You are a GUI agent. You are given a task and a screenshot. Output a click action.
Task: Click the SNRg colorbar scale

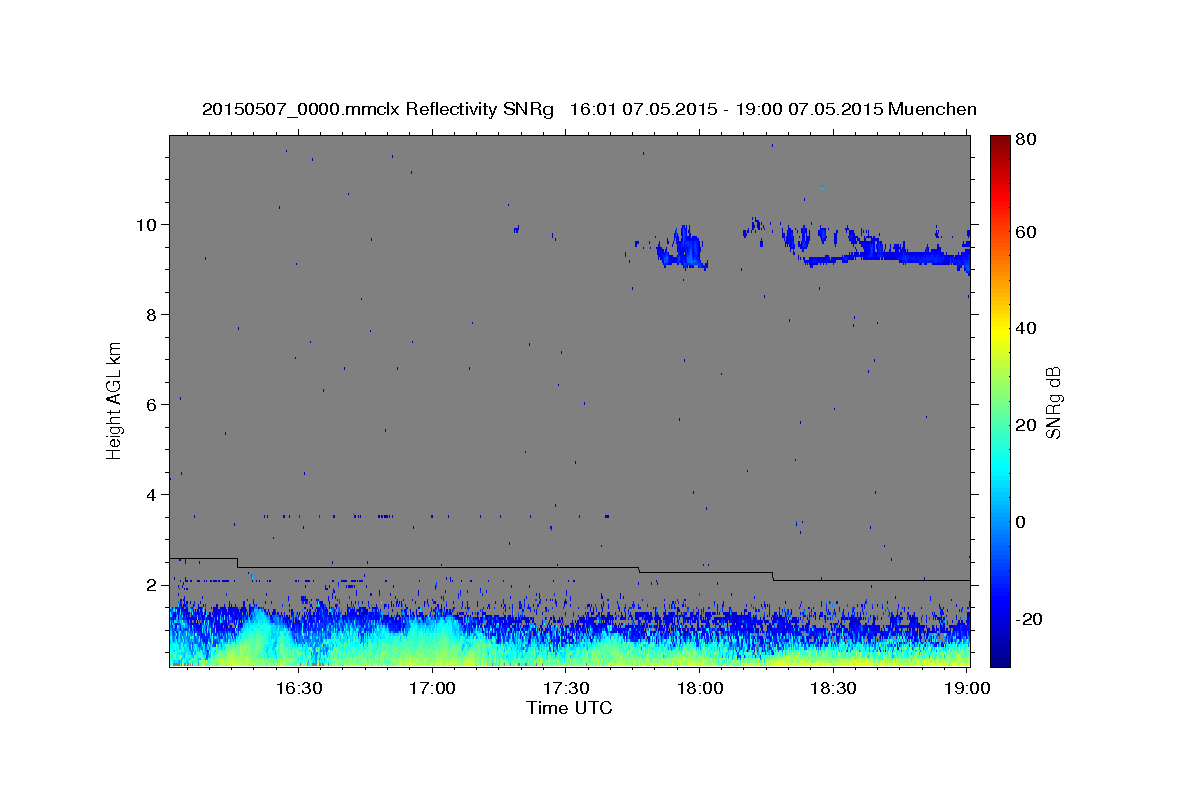click(x=1000, y=401)
